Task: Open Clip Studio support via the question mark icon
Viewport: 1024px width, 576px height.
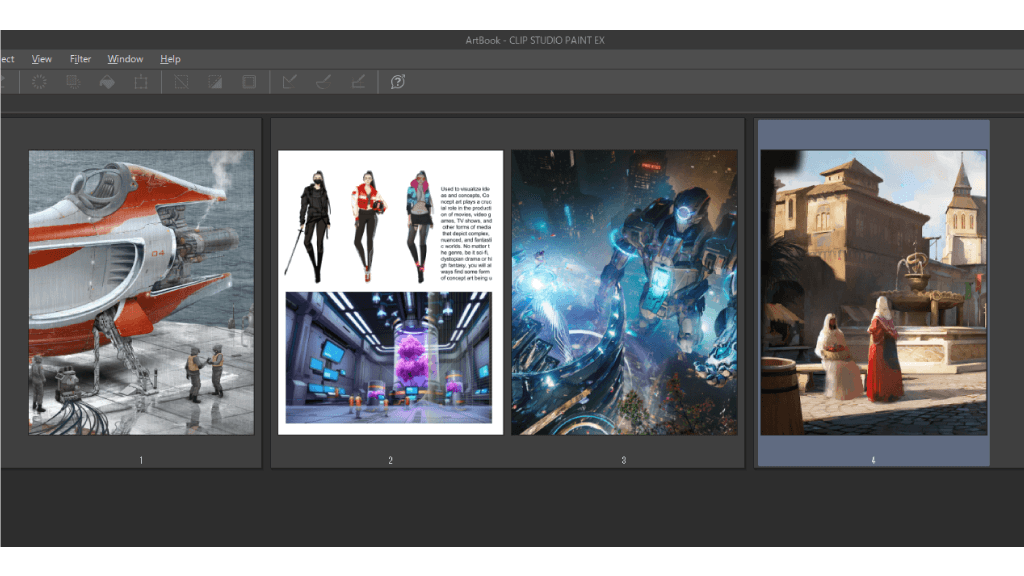Action: coord(398,82)
